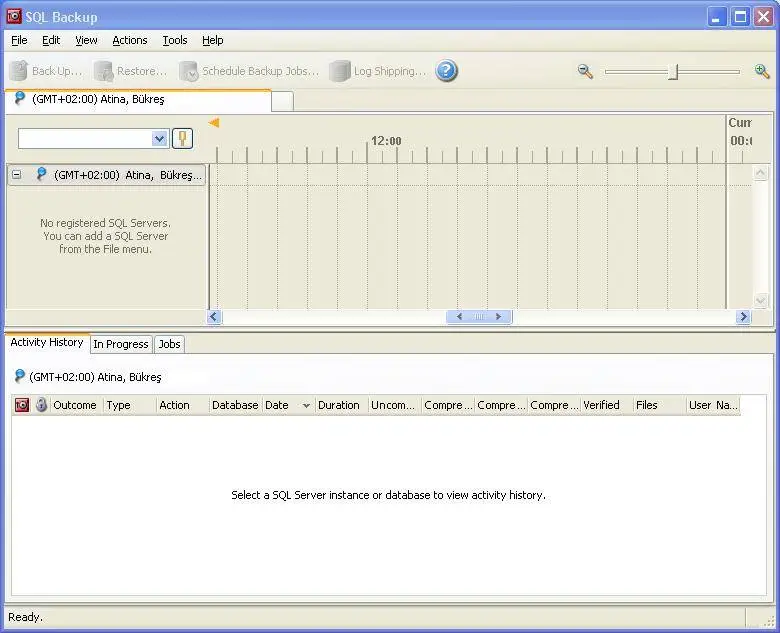The height and width of the screenshot is (633, 780).
Task: Switch to the Jobs tab
Action: [169, 344]
